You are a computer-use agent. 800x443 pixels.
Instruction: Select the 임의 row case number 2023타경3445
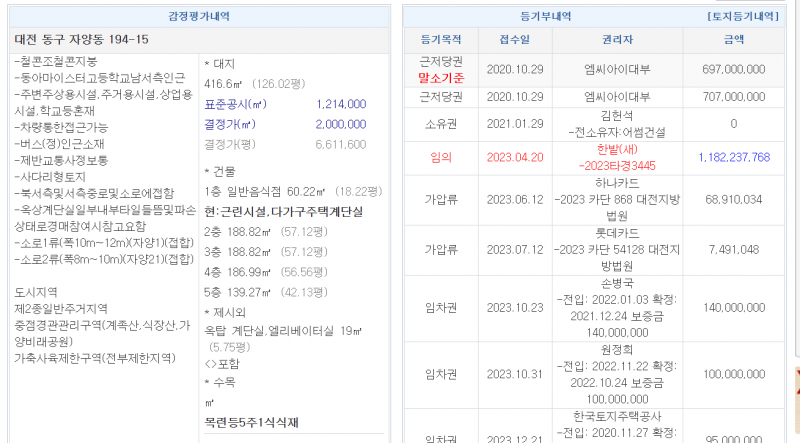pos(617,165)
